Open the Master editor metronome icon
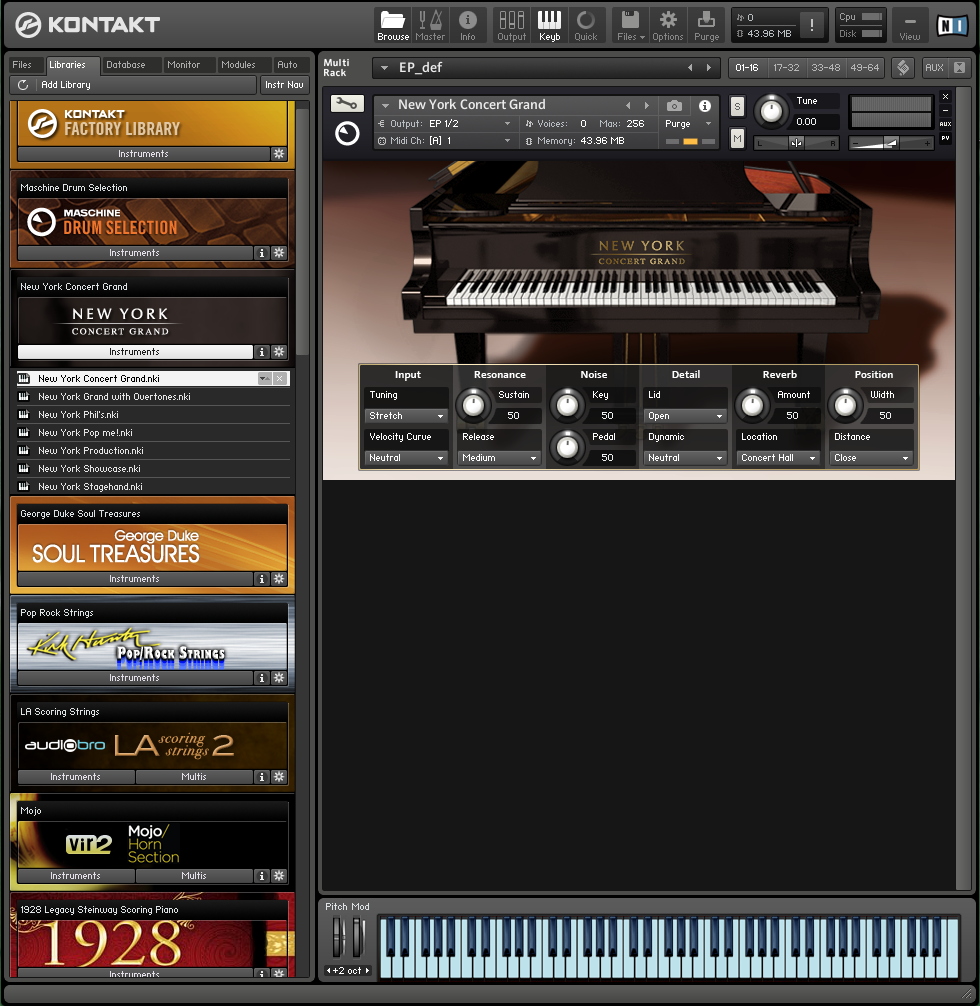 430,26
